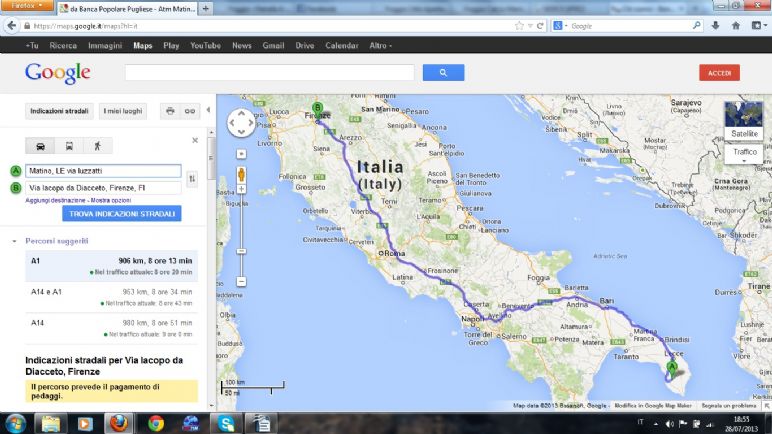Open YouTube in Google bar
The image size is (772, 434).
[x=205, y=45]
